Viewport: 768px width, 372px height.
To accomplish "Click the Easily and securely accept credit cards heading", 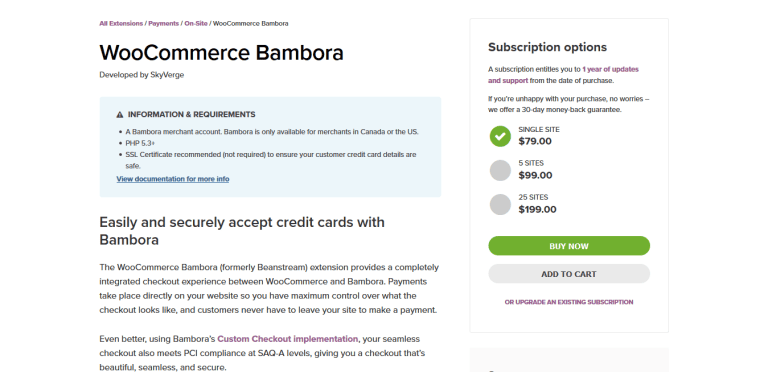I will [242, 231].
